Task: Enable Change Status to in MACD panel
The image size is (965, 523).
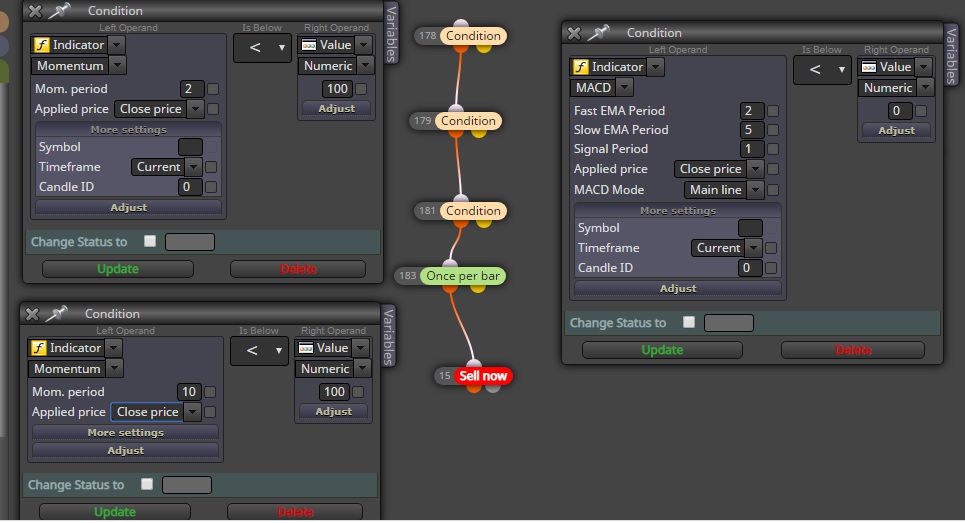Action: [x=689, y=322]
